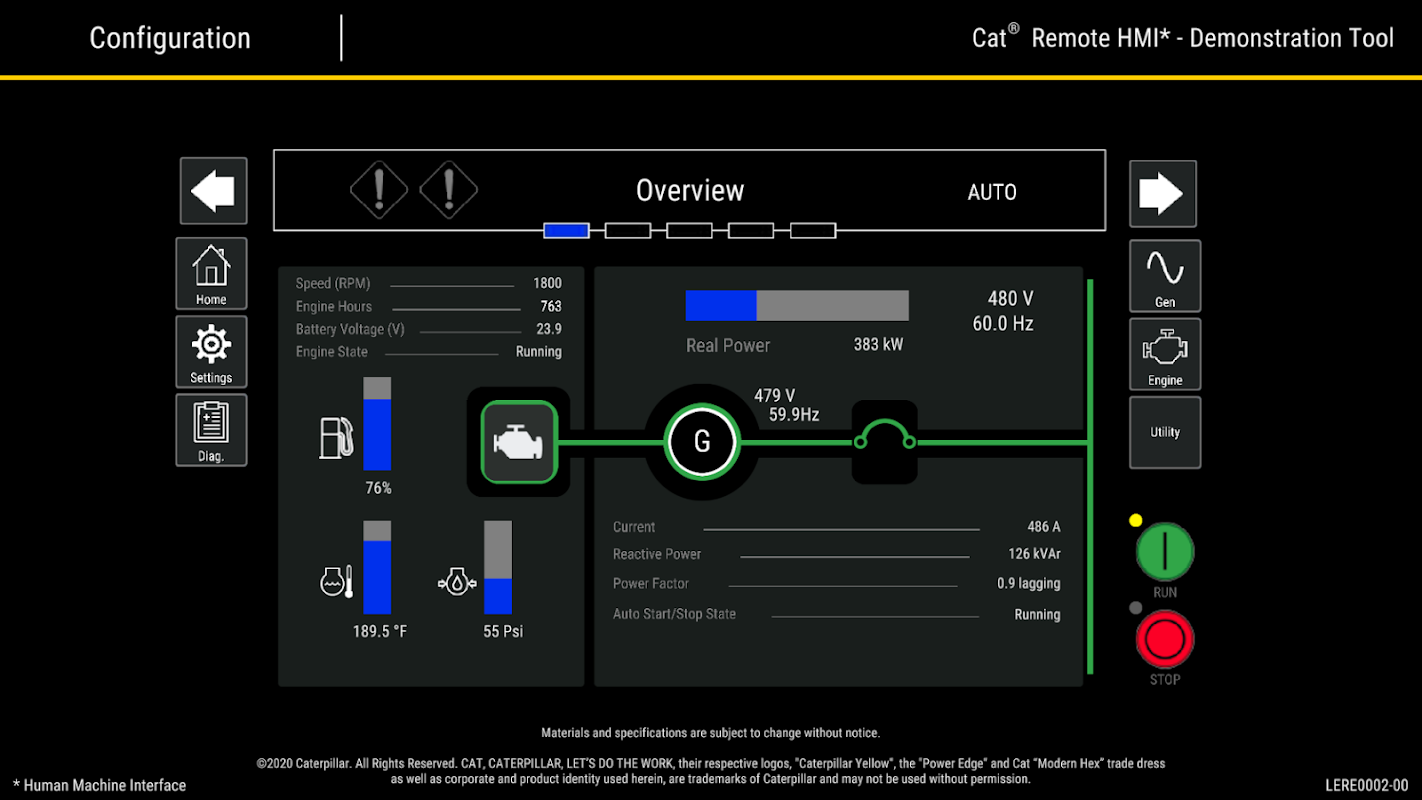Viewport: 1422px width, 800px height.
Task: Click the Reactive Power value 126 kVAr
Action: (x=1035, y=554)
